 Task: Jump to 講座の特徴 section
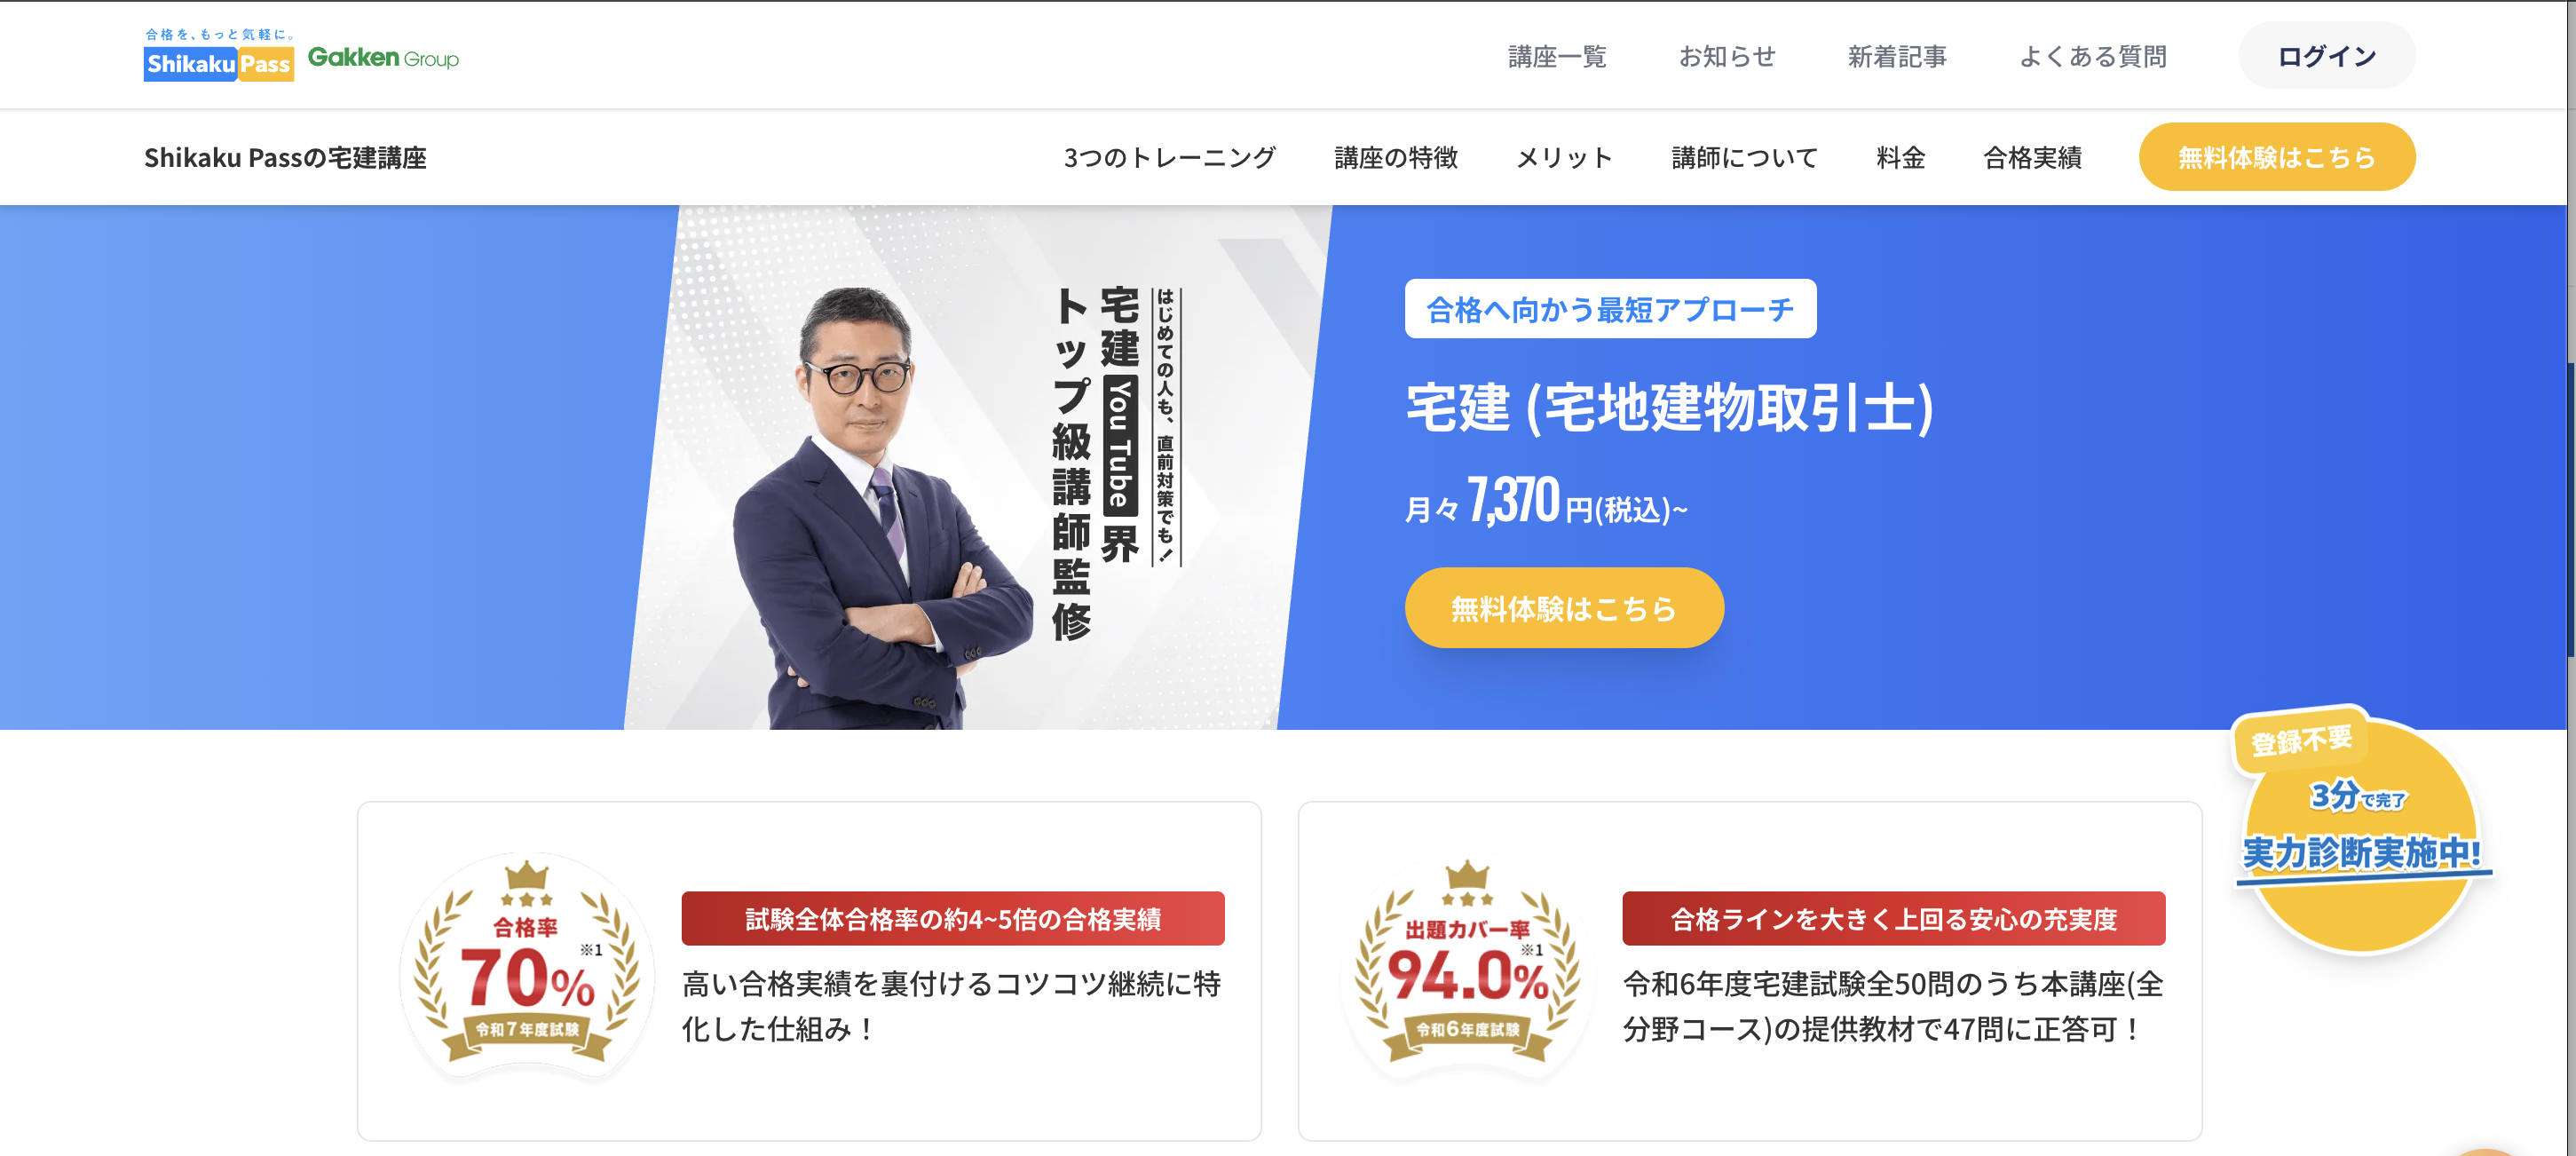pyautogui.click(x=1396, y=157)
